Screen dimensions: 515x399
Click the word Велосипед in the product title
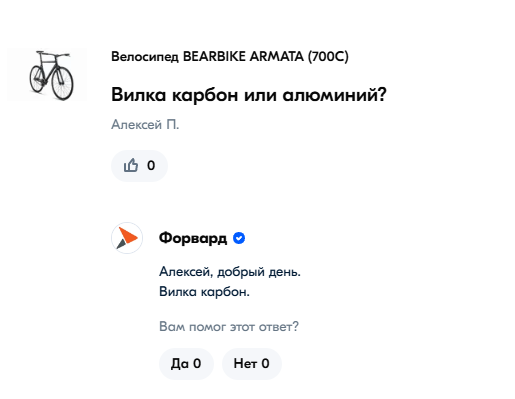tap(145, 57)
